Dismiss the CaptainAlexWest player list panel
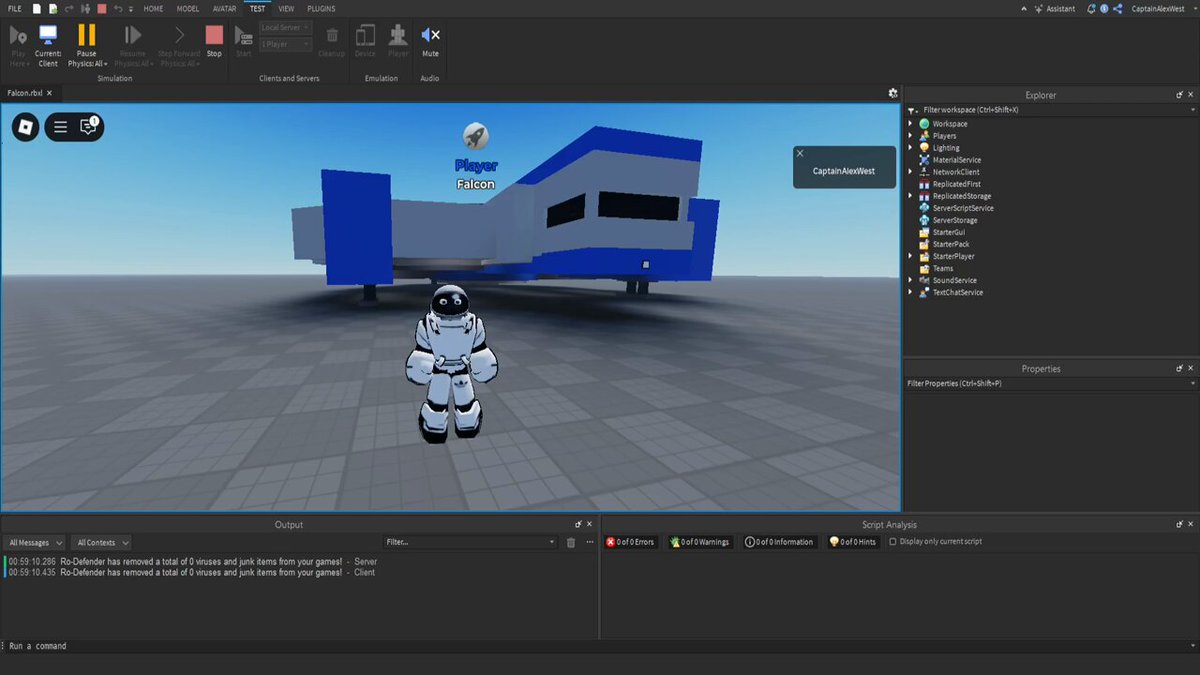This screenshot has height=675, width=1200. (800, 154)
